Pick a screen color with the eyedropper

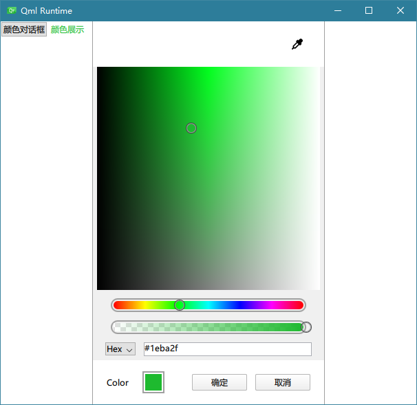click(297, 44)
